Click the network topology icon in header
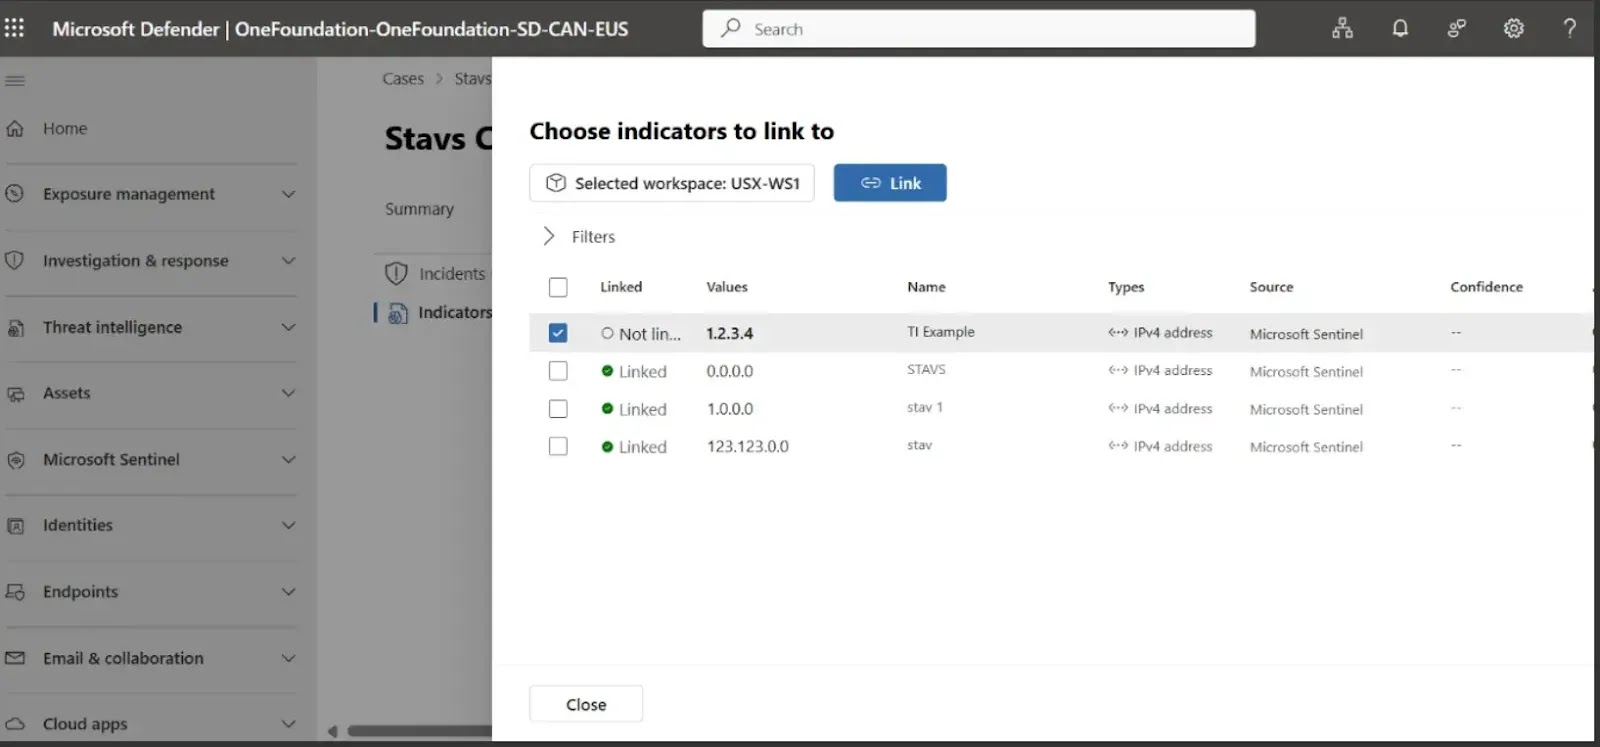The width and height of the screenshot is (1600, 747). click(1342, 28)
